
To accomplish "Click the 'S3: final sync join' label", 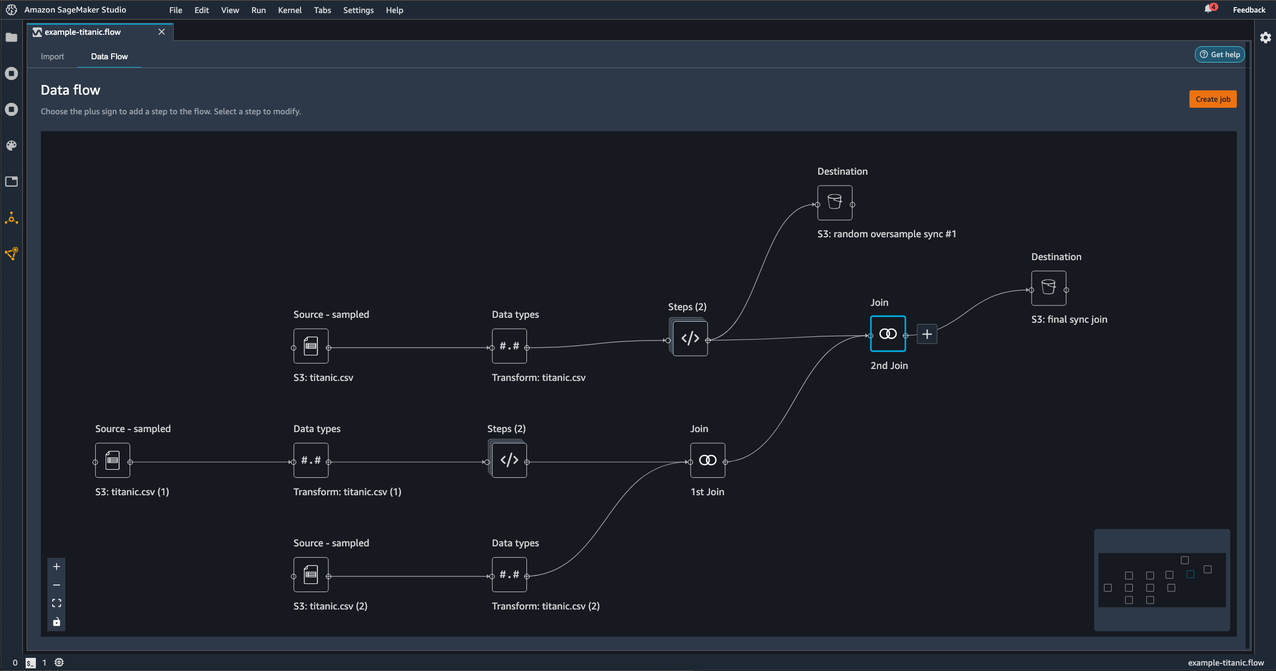I will (1069, 320).
